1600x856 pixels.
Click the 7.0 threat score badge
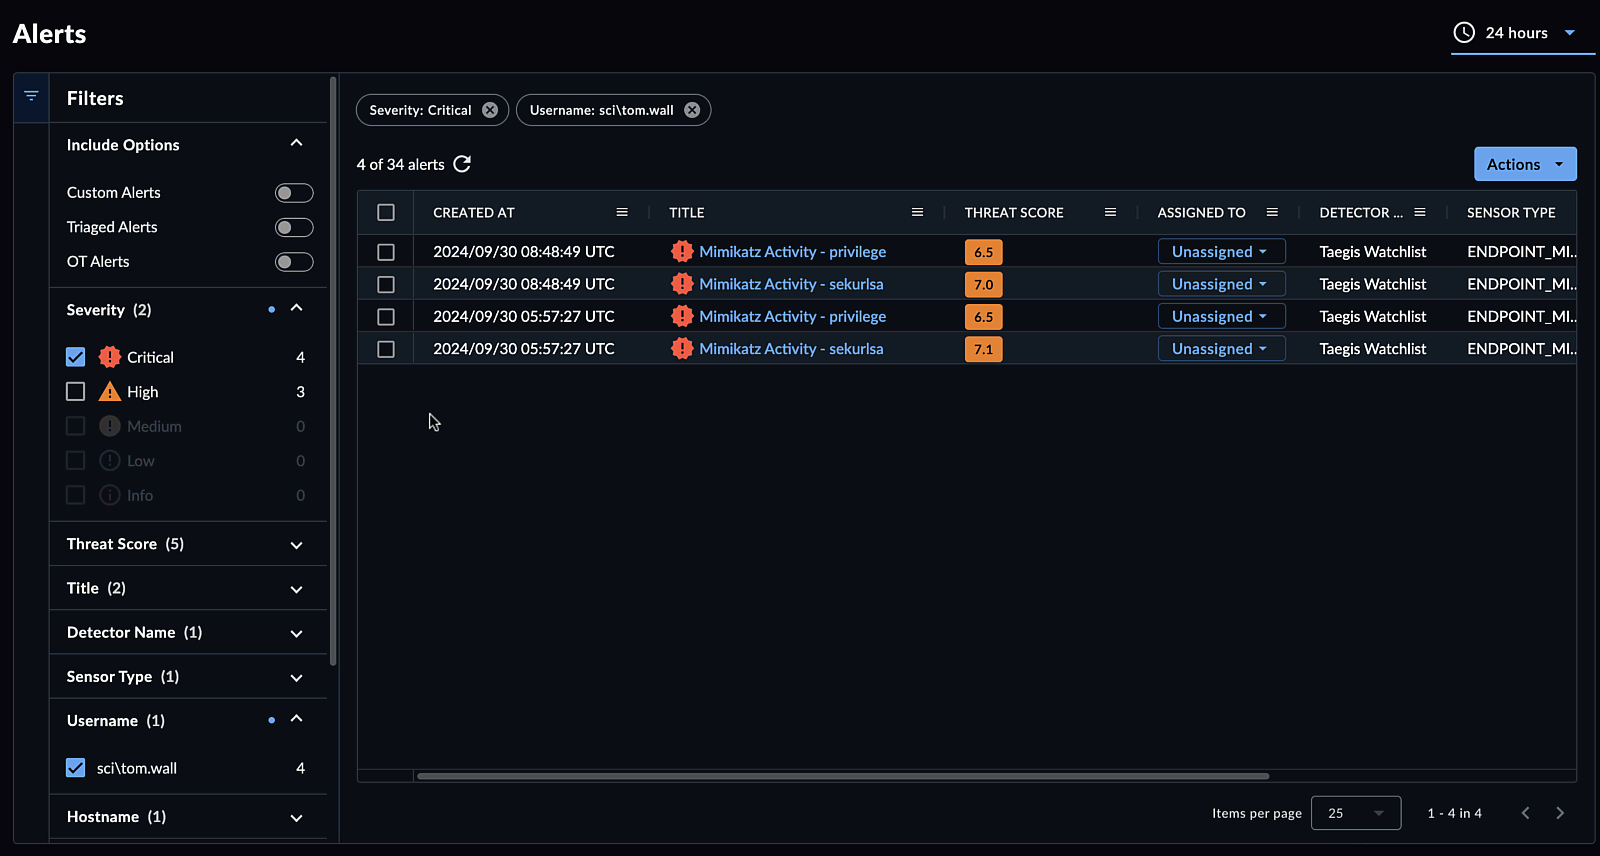coord(984,285)
